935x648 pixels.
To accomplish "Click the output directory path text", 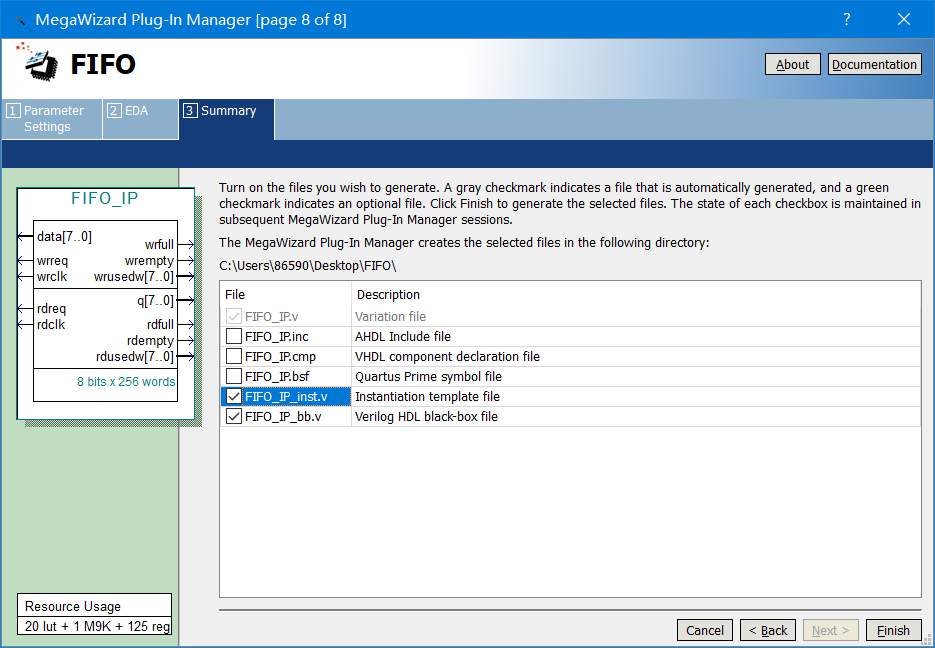I will coord(308,266).
